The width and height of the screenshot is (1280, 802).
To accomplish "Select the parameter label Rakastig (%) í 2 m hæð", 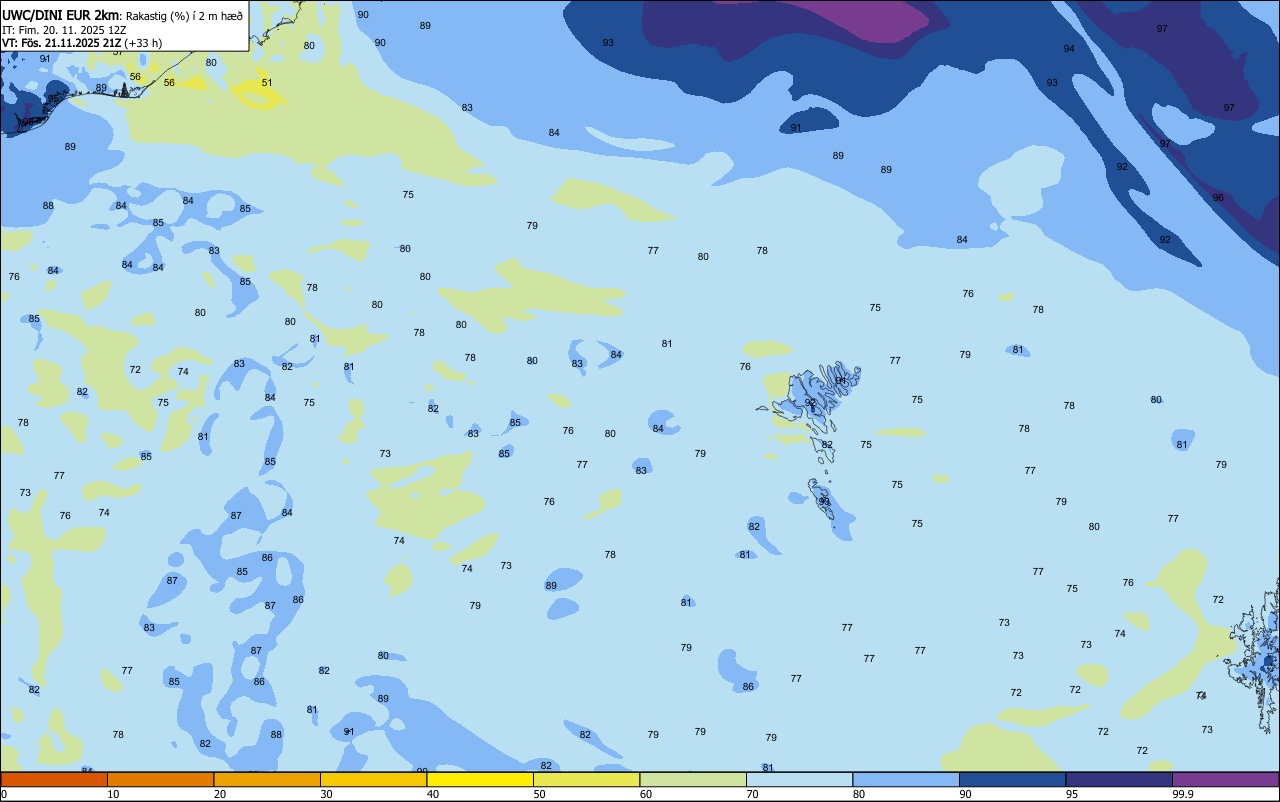I will (x=184, y=15).
